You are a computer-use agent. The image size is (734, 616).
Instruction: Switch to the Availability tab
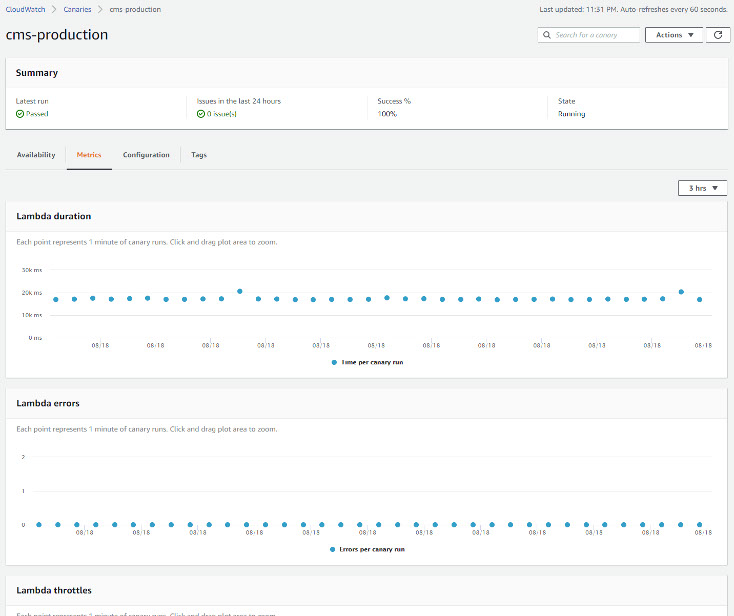[36, 155]
